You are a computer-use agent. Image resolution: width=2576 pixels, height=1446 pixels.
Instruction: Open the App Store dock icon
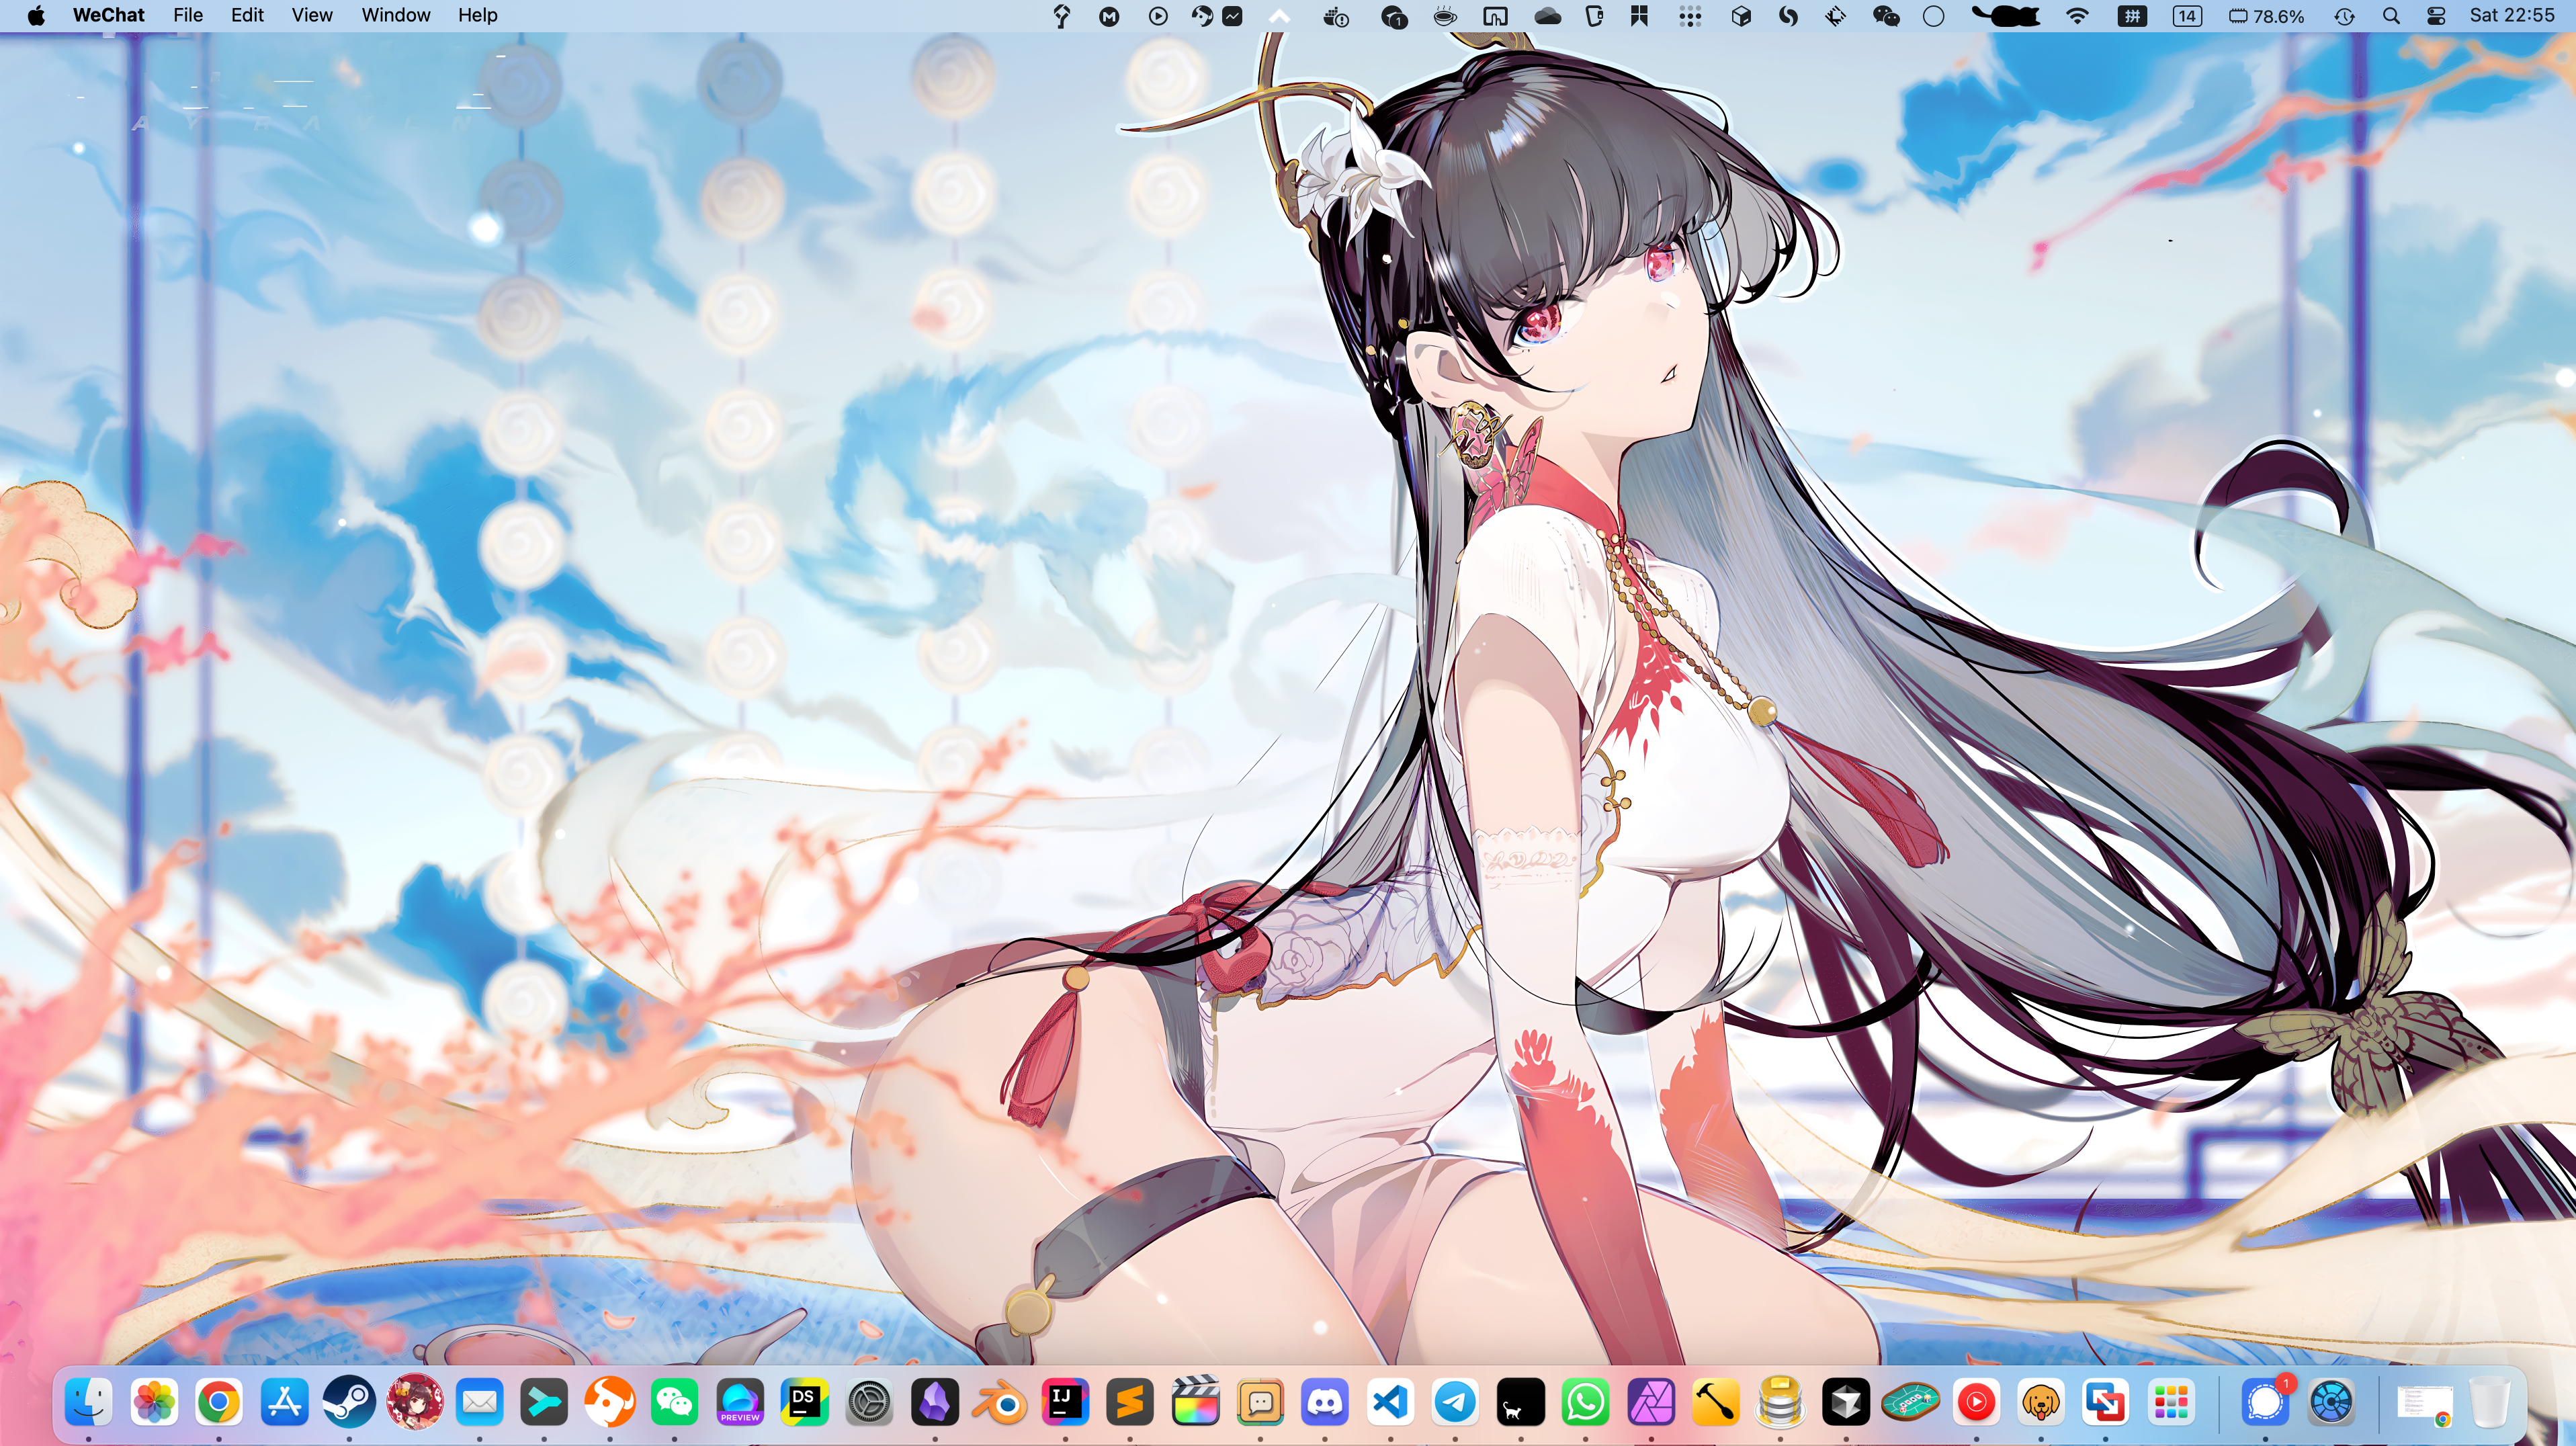[284, 1402]
